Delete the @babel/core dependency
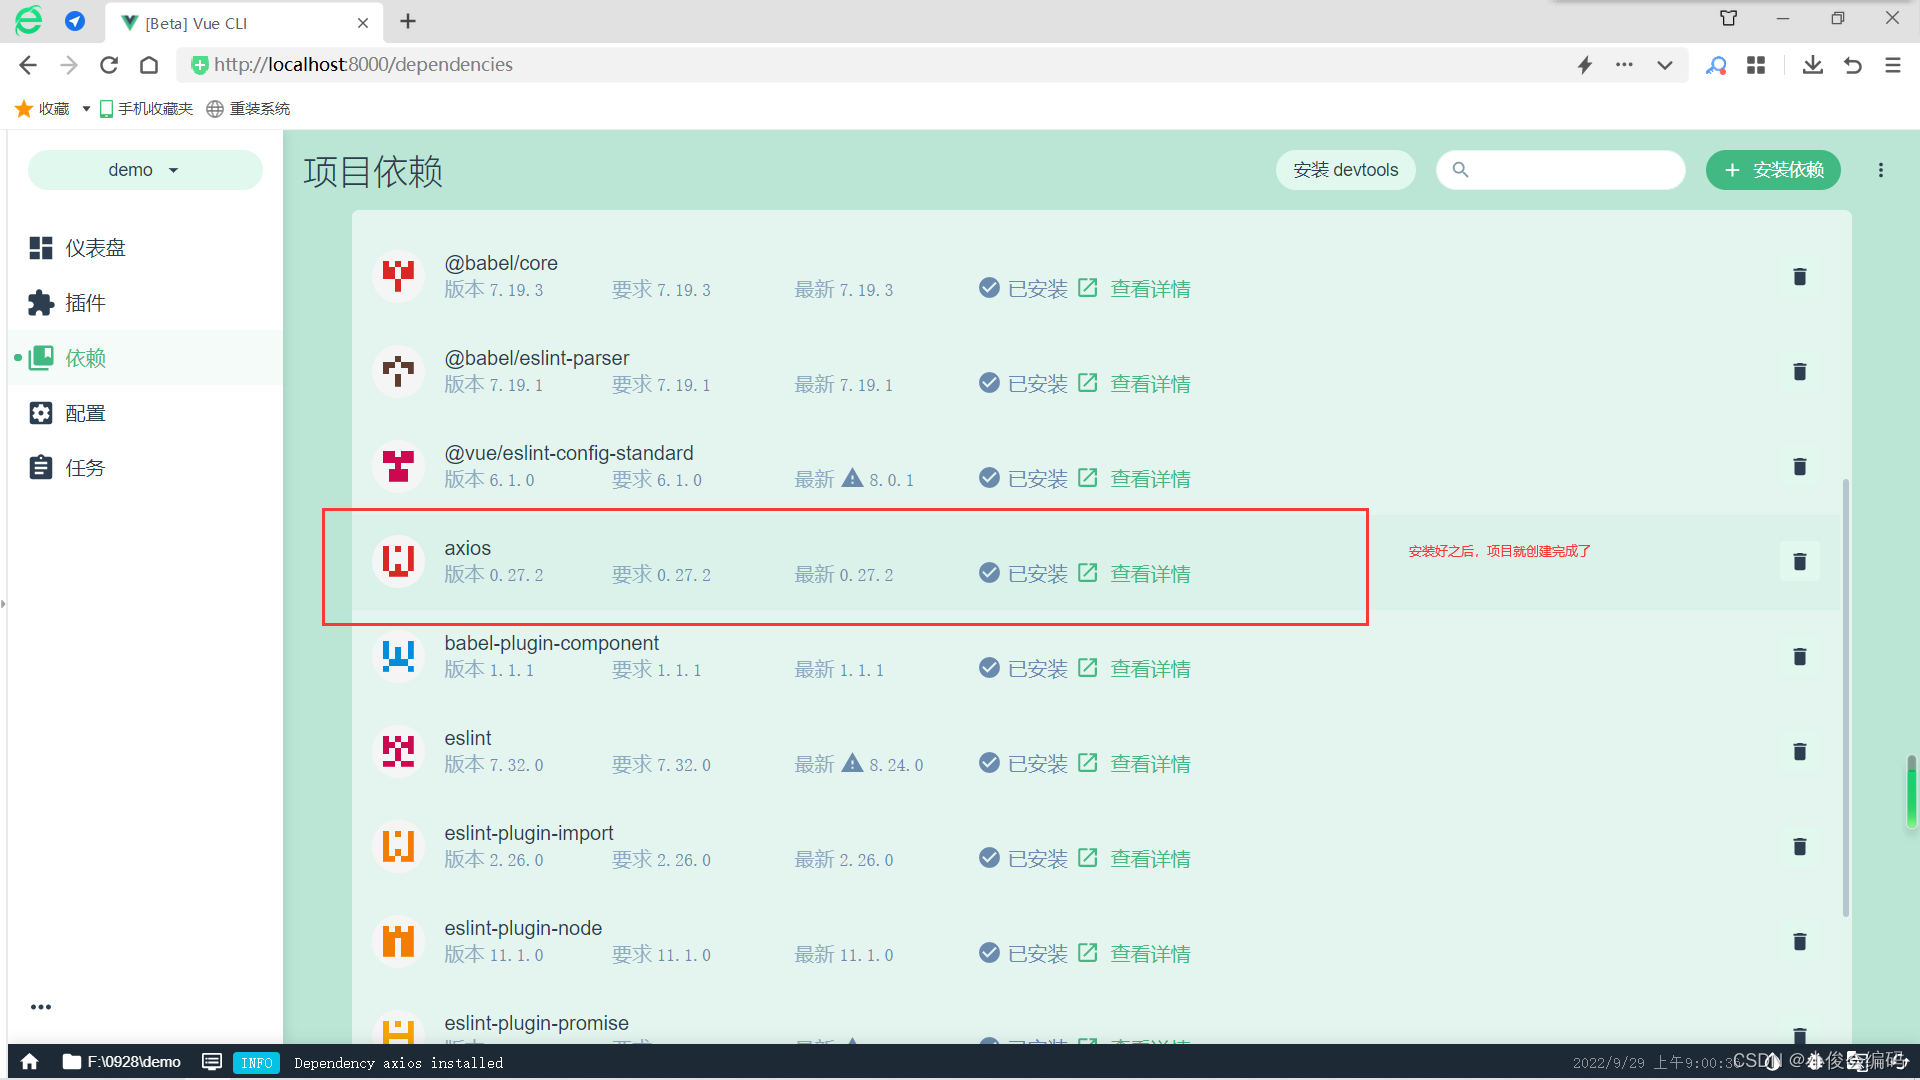The image size is (1920, 1080). (x=1799, y=277)
